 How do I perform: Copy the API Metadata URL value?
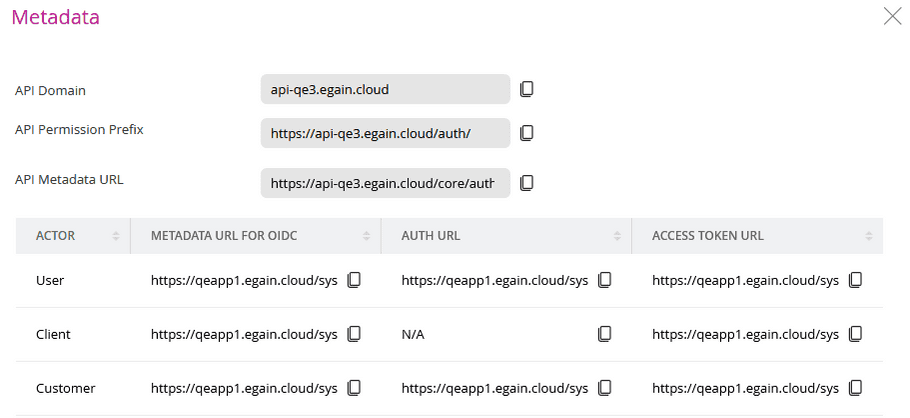click(x=527, y=182)
